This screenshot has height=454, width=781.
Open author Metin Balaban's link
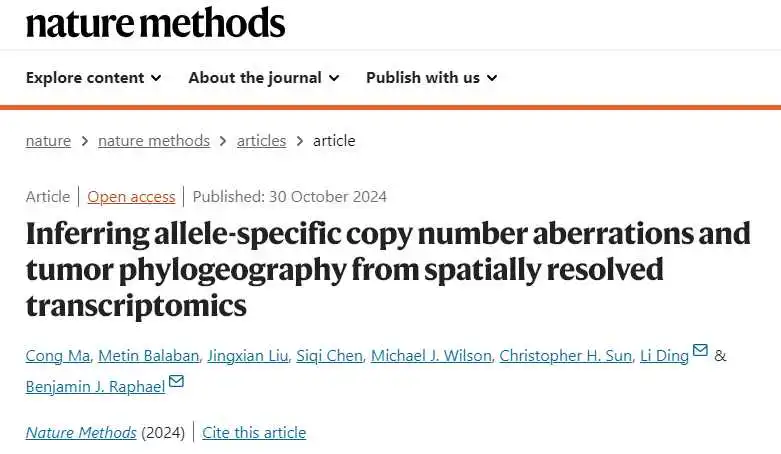point(148,355)
